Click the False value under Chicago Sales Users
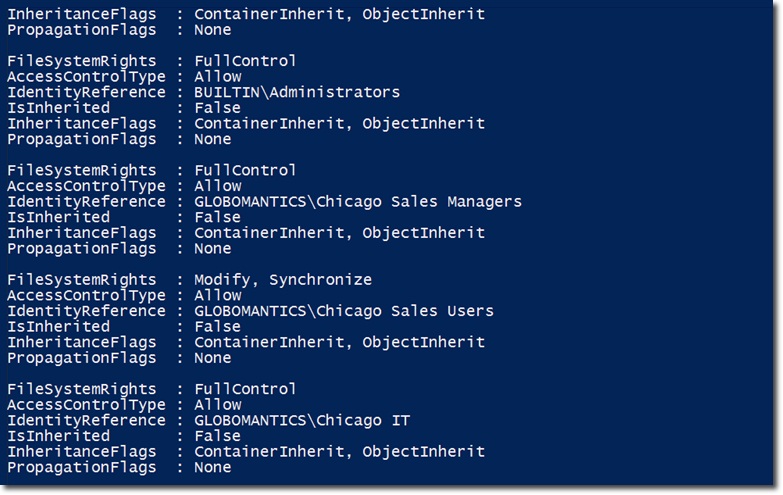783x495 pixels. click(217, 326)
